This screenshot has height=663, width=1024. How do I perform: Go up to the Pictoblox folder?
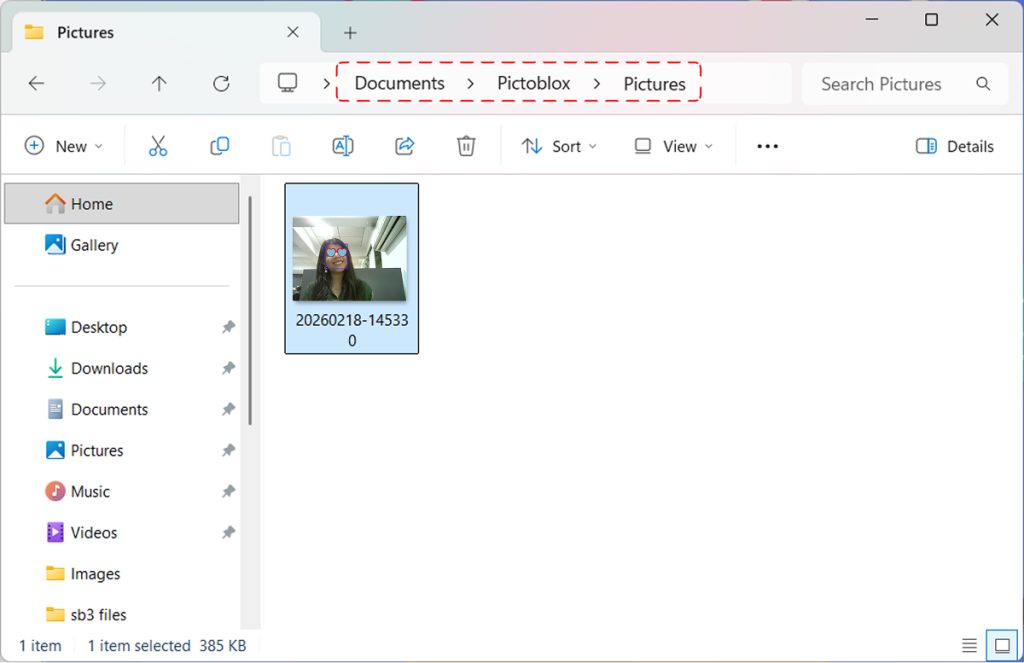pyautogui.click(x=159, y=84)
